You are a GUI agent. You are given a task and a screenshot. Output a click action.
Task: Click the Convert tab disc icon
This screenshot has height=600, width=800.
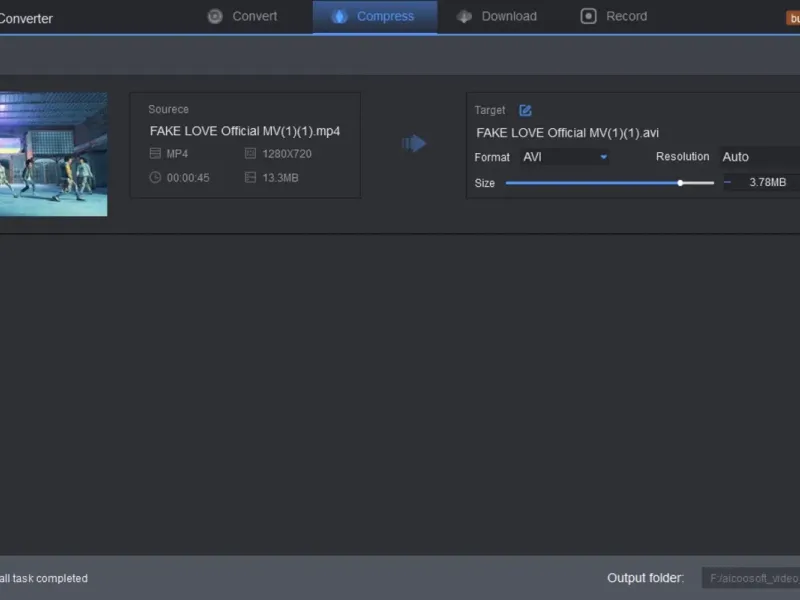(215, 16)
